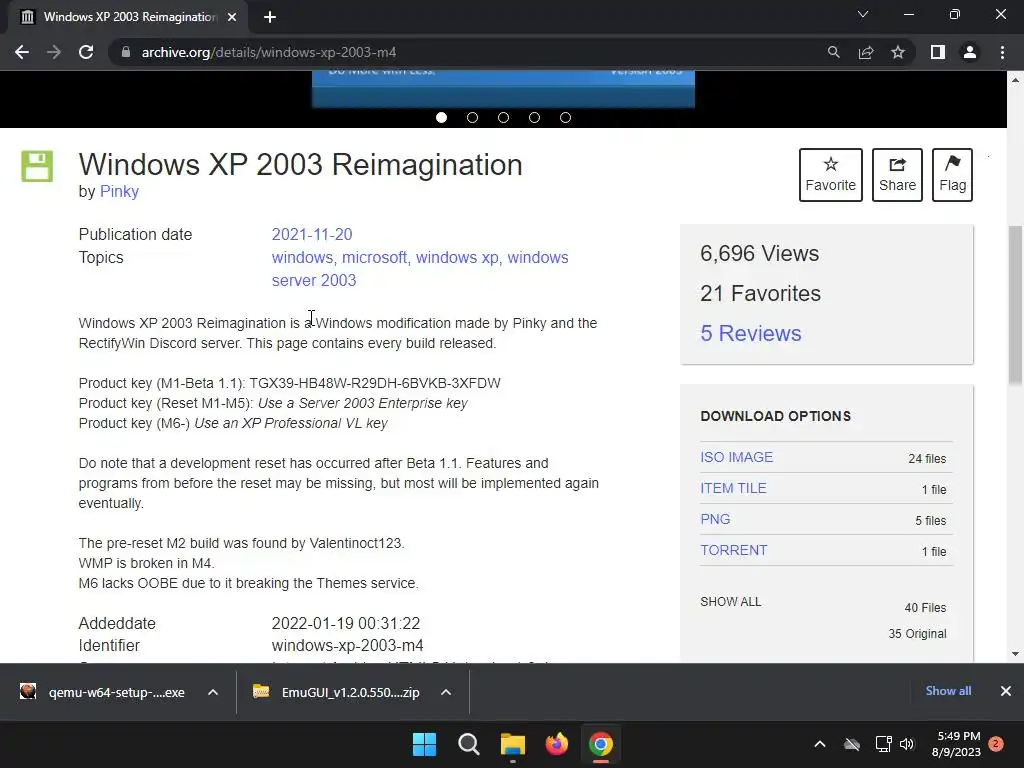
Task: Click the 6,696 Views statistic
Action: point(760,253)
